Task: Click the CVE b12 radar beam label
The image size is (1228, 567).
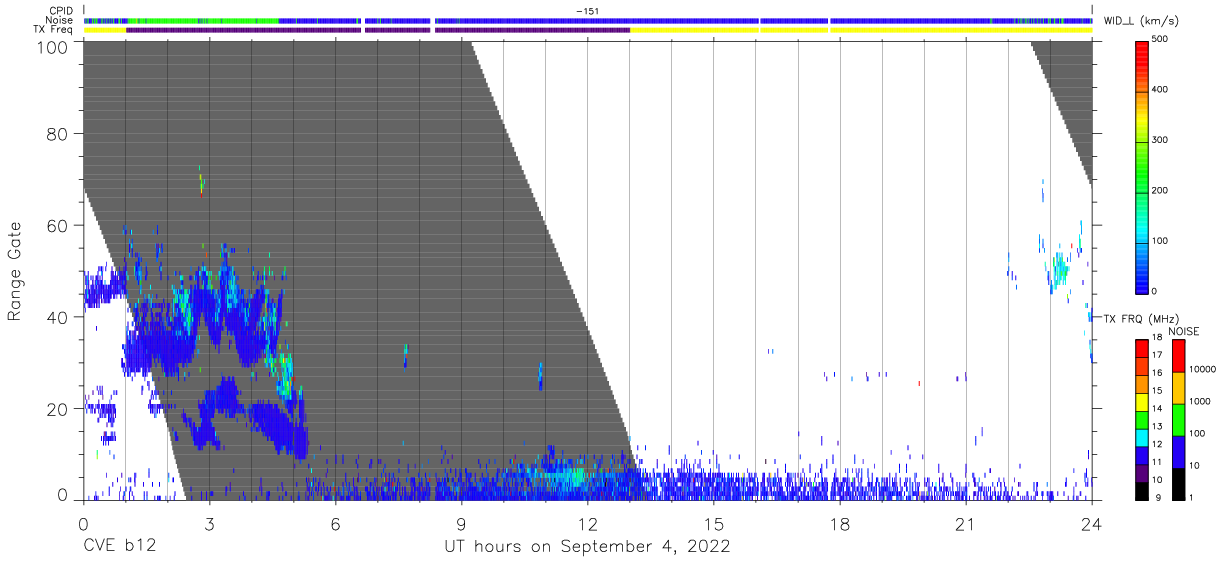Action: click(118, 547)
